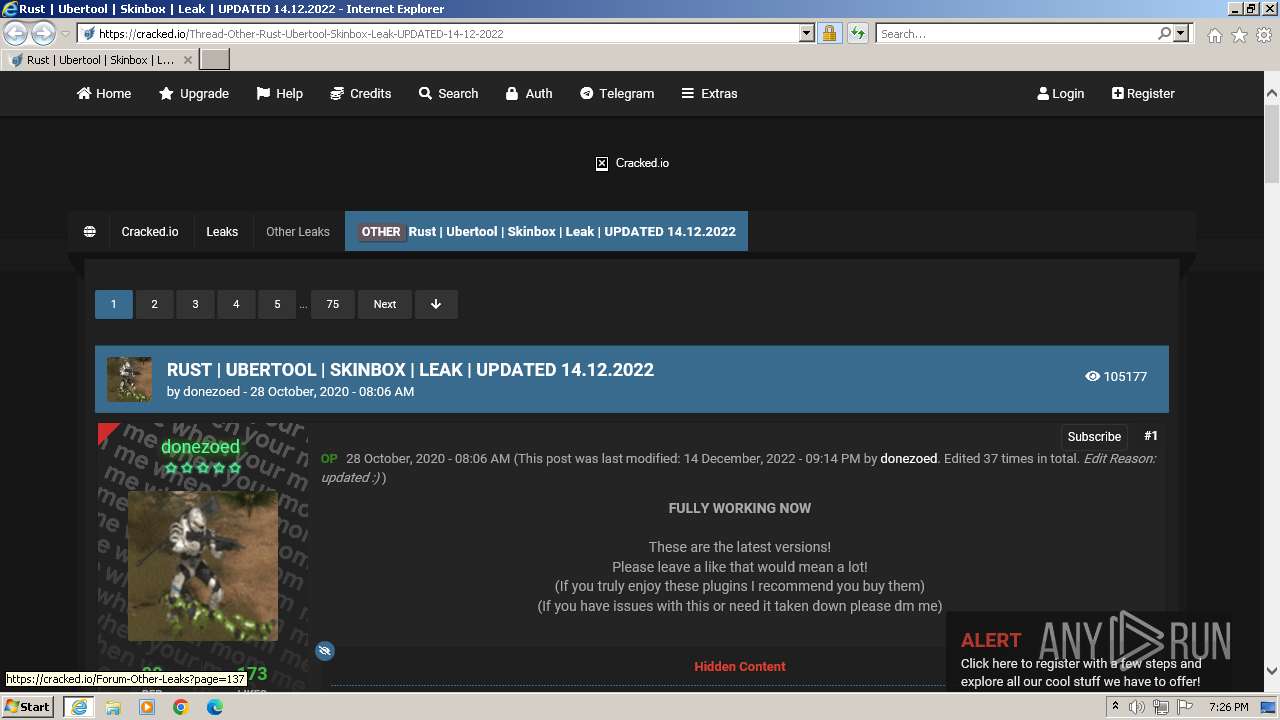Image resolution: width=1280 pixels, height=720 pixels.
Task: Click the Login link
Action: coord(1060,93)
